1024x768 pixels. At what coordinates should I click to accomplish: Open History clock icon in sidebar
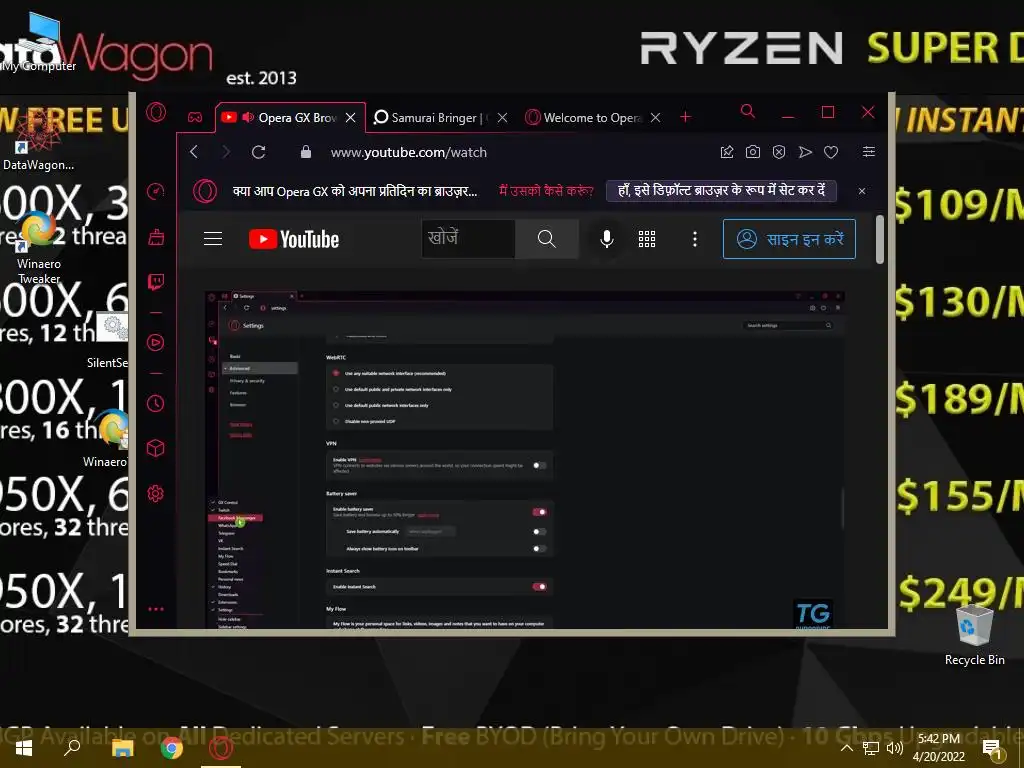coord(155,403)
